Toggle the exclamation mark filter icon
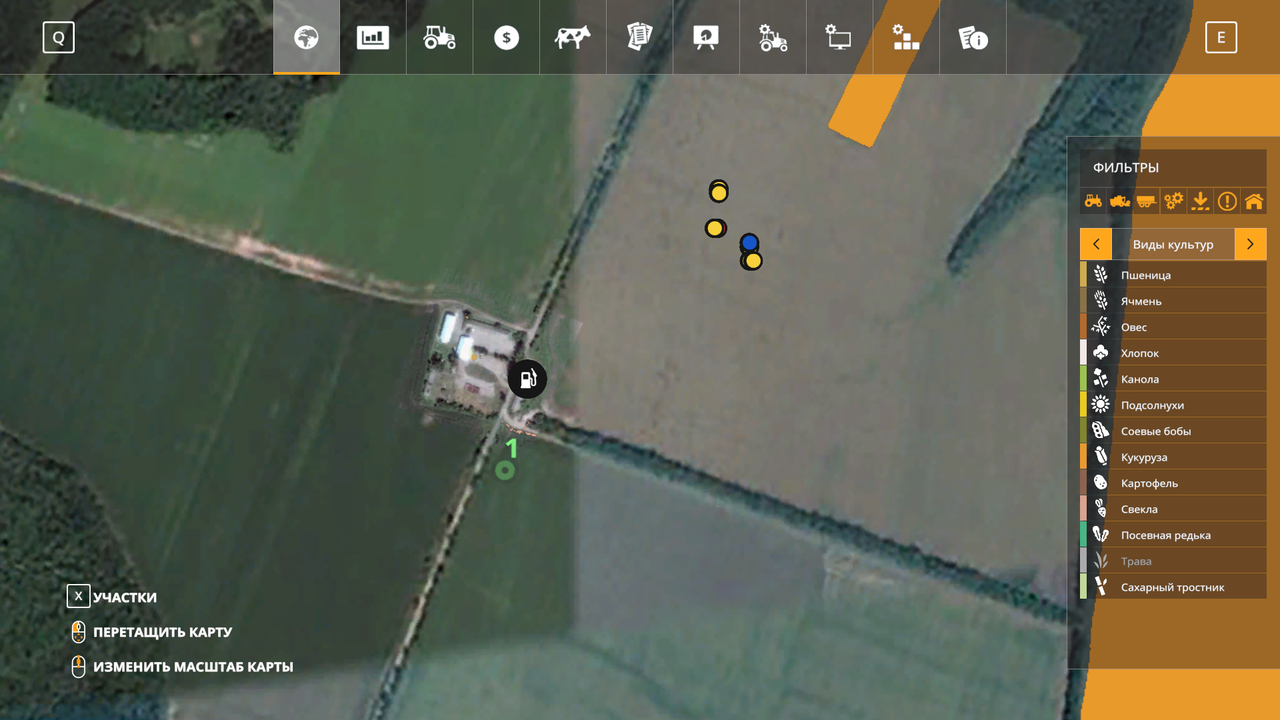Viewport: 1280px width, 720px height. 1227,201
